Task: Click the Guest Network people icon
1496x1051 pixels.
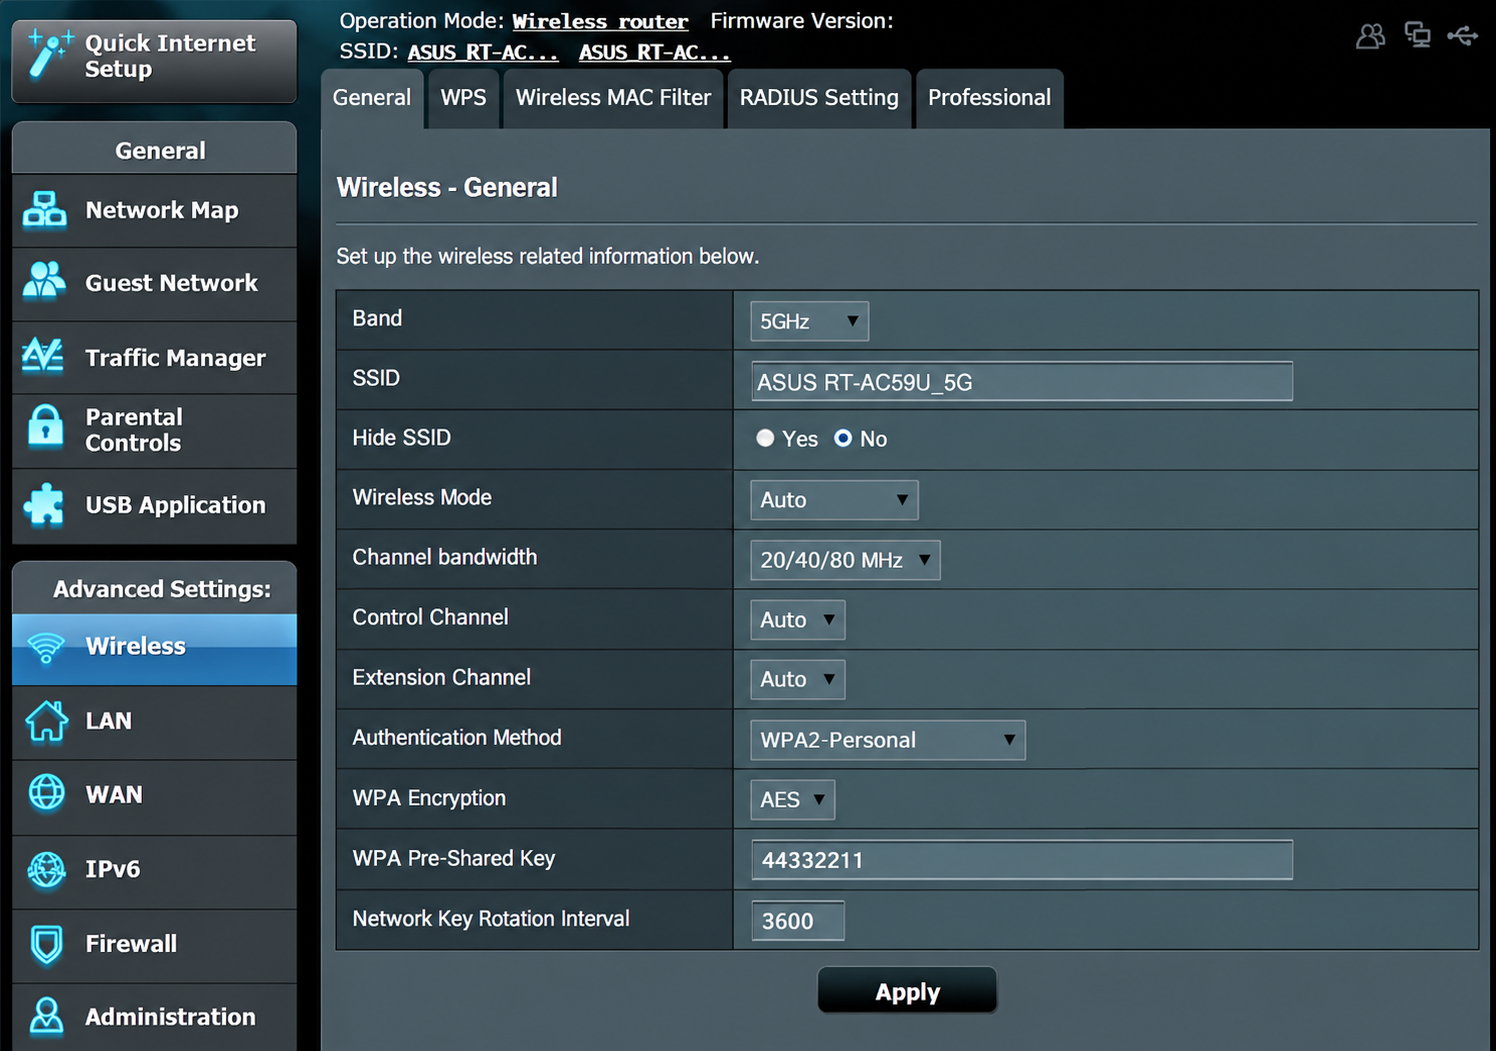Action: [x=45, y=282]
